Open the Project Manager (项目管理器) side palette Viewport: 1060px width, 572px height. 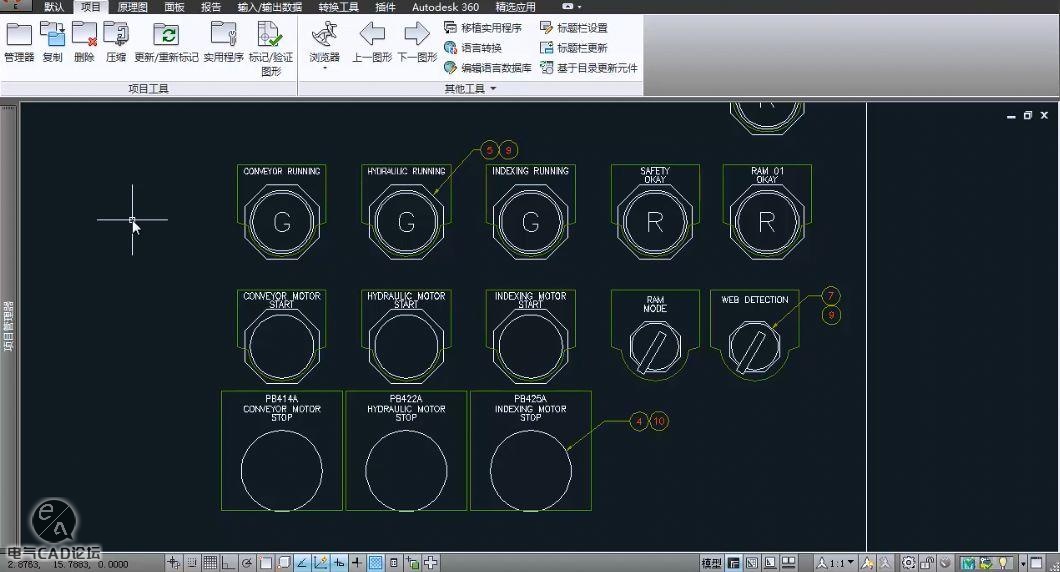click(8, 326)
